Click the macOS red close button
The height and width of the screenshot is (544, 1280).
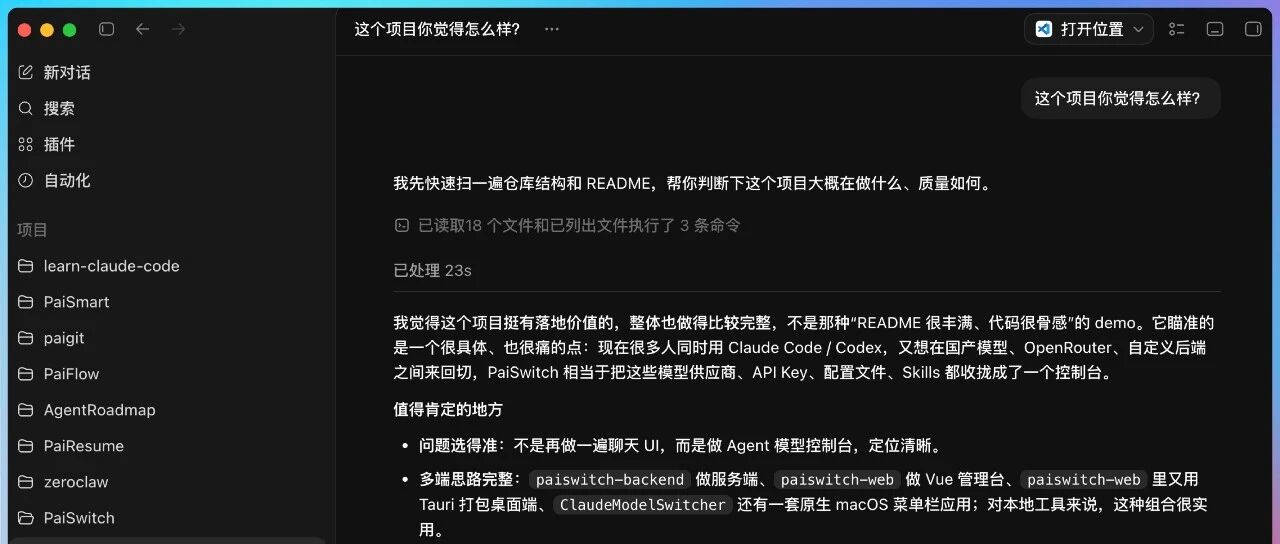25,30
